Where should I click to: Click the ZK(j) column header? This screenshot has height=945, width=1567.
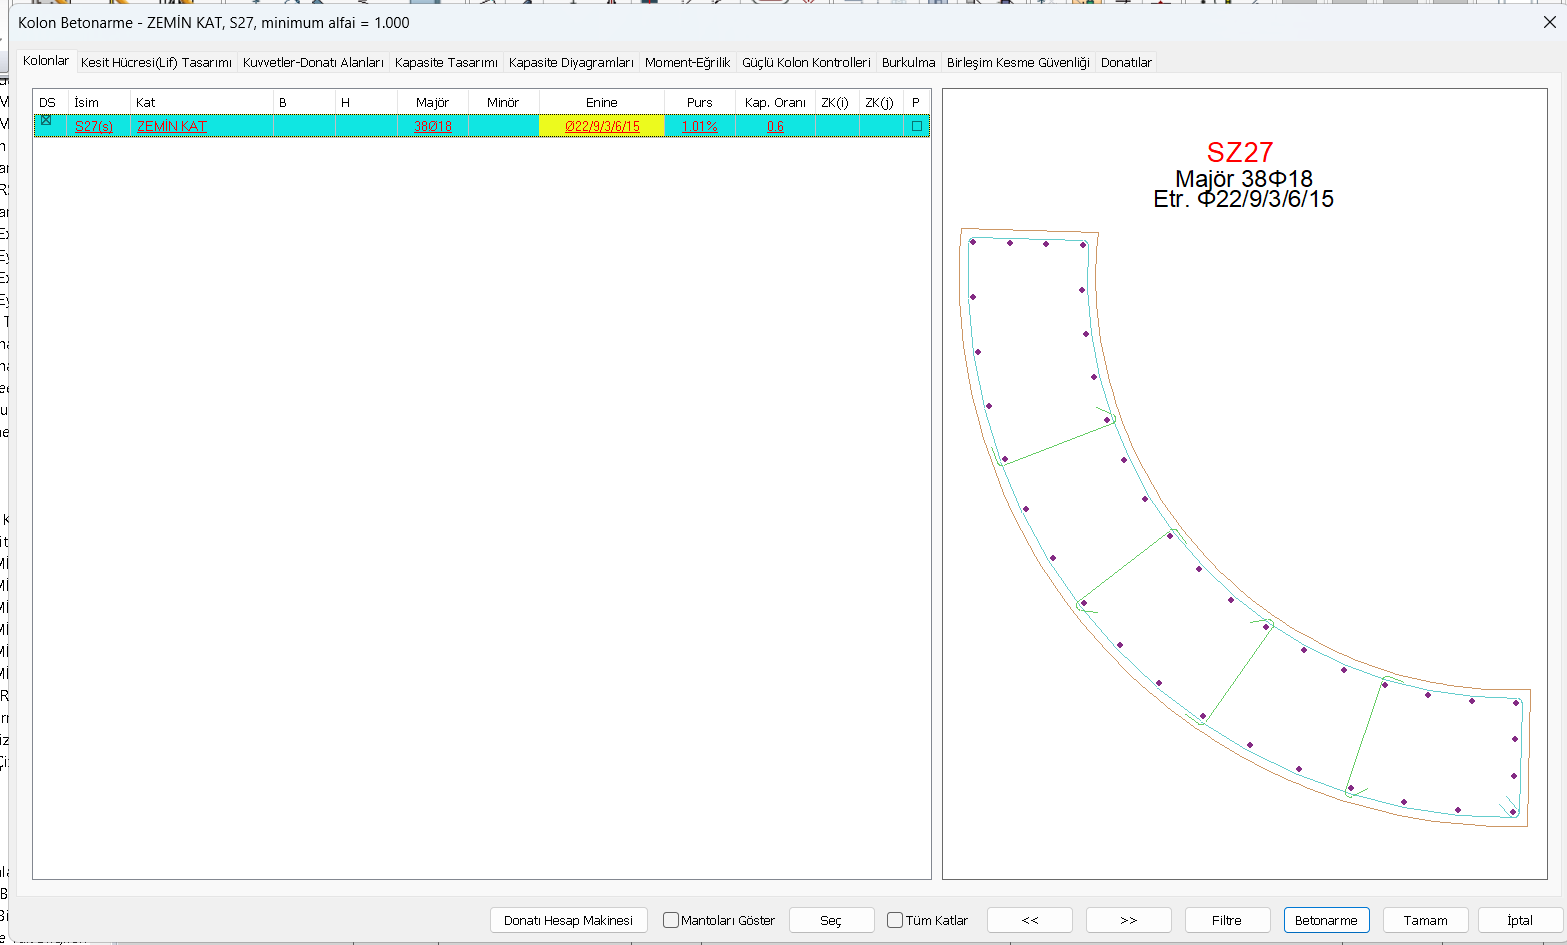pyautogui.click(x=880, y=102)
